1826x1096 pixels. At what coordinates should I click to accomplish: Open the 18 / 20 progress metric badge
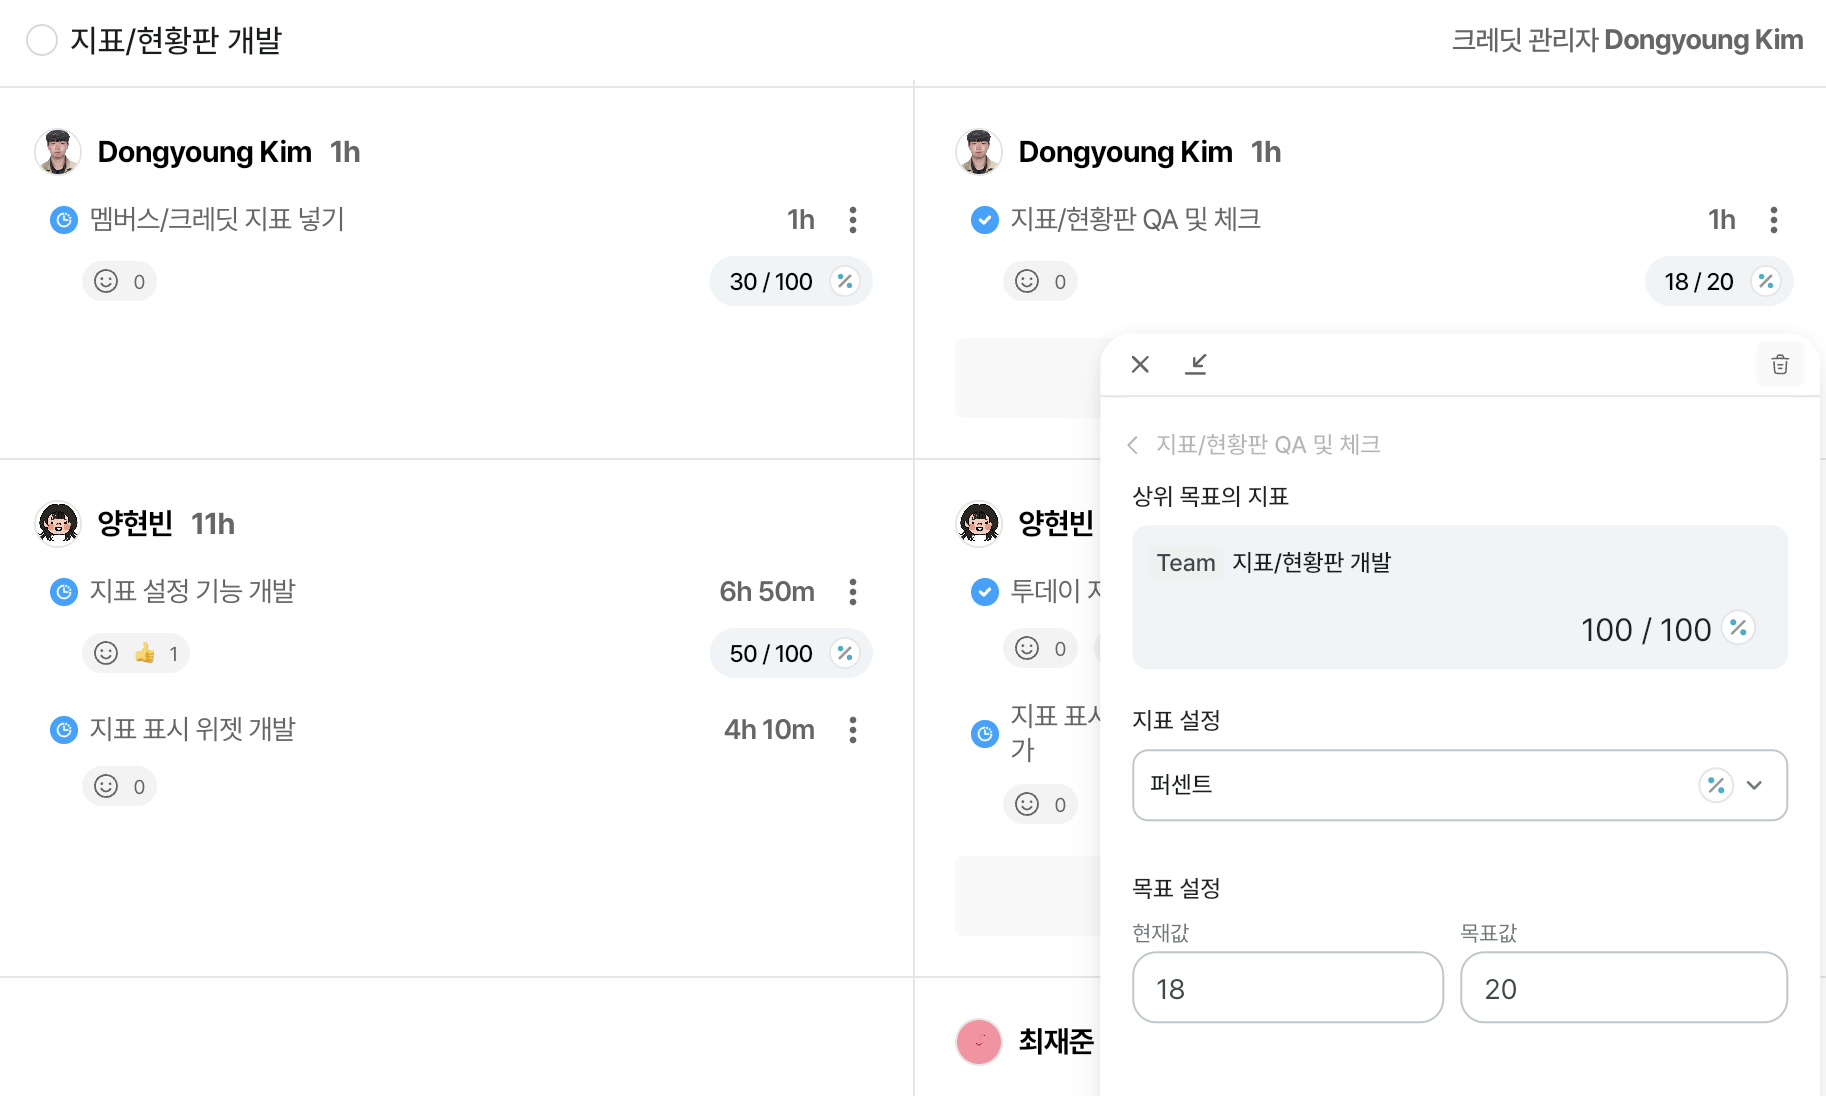coord(1719,282)
